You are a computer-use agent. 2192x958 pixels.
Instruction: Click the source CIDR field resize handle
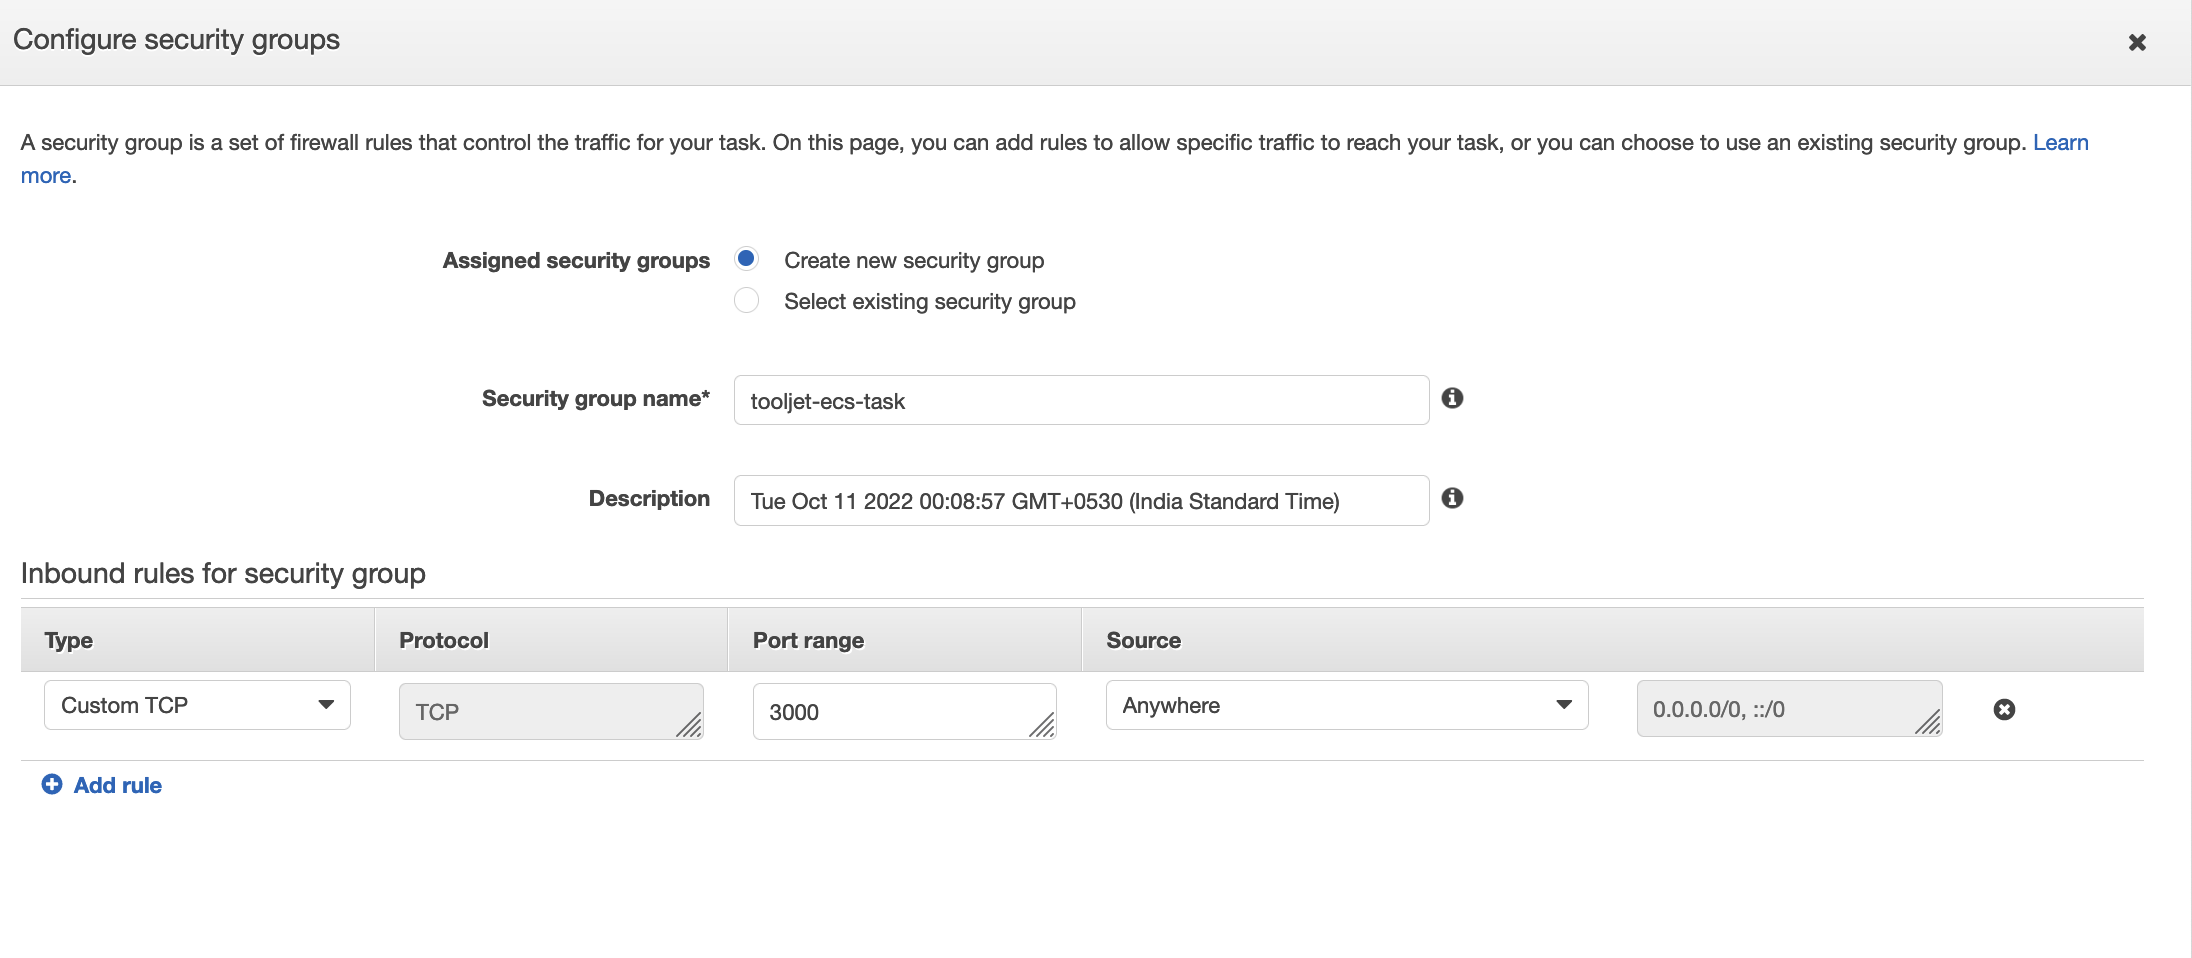pyautogui.click(x=1928, y=723)
